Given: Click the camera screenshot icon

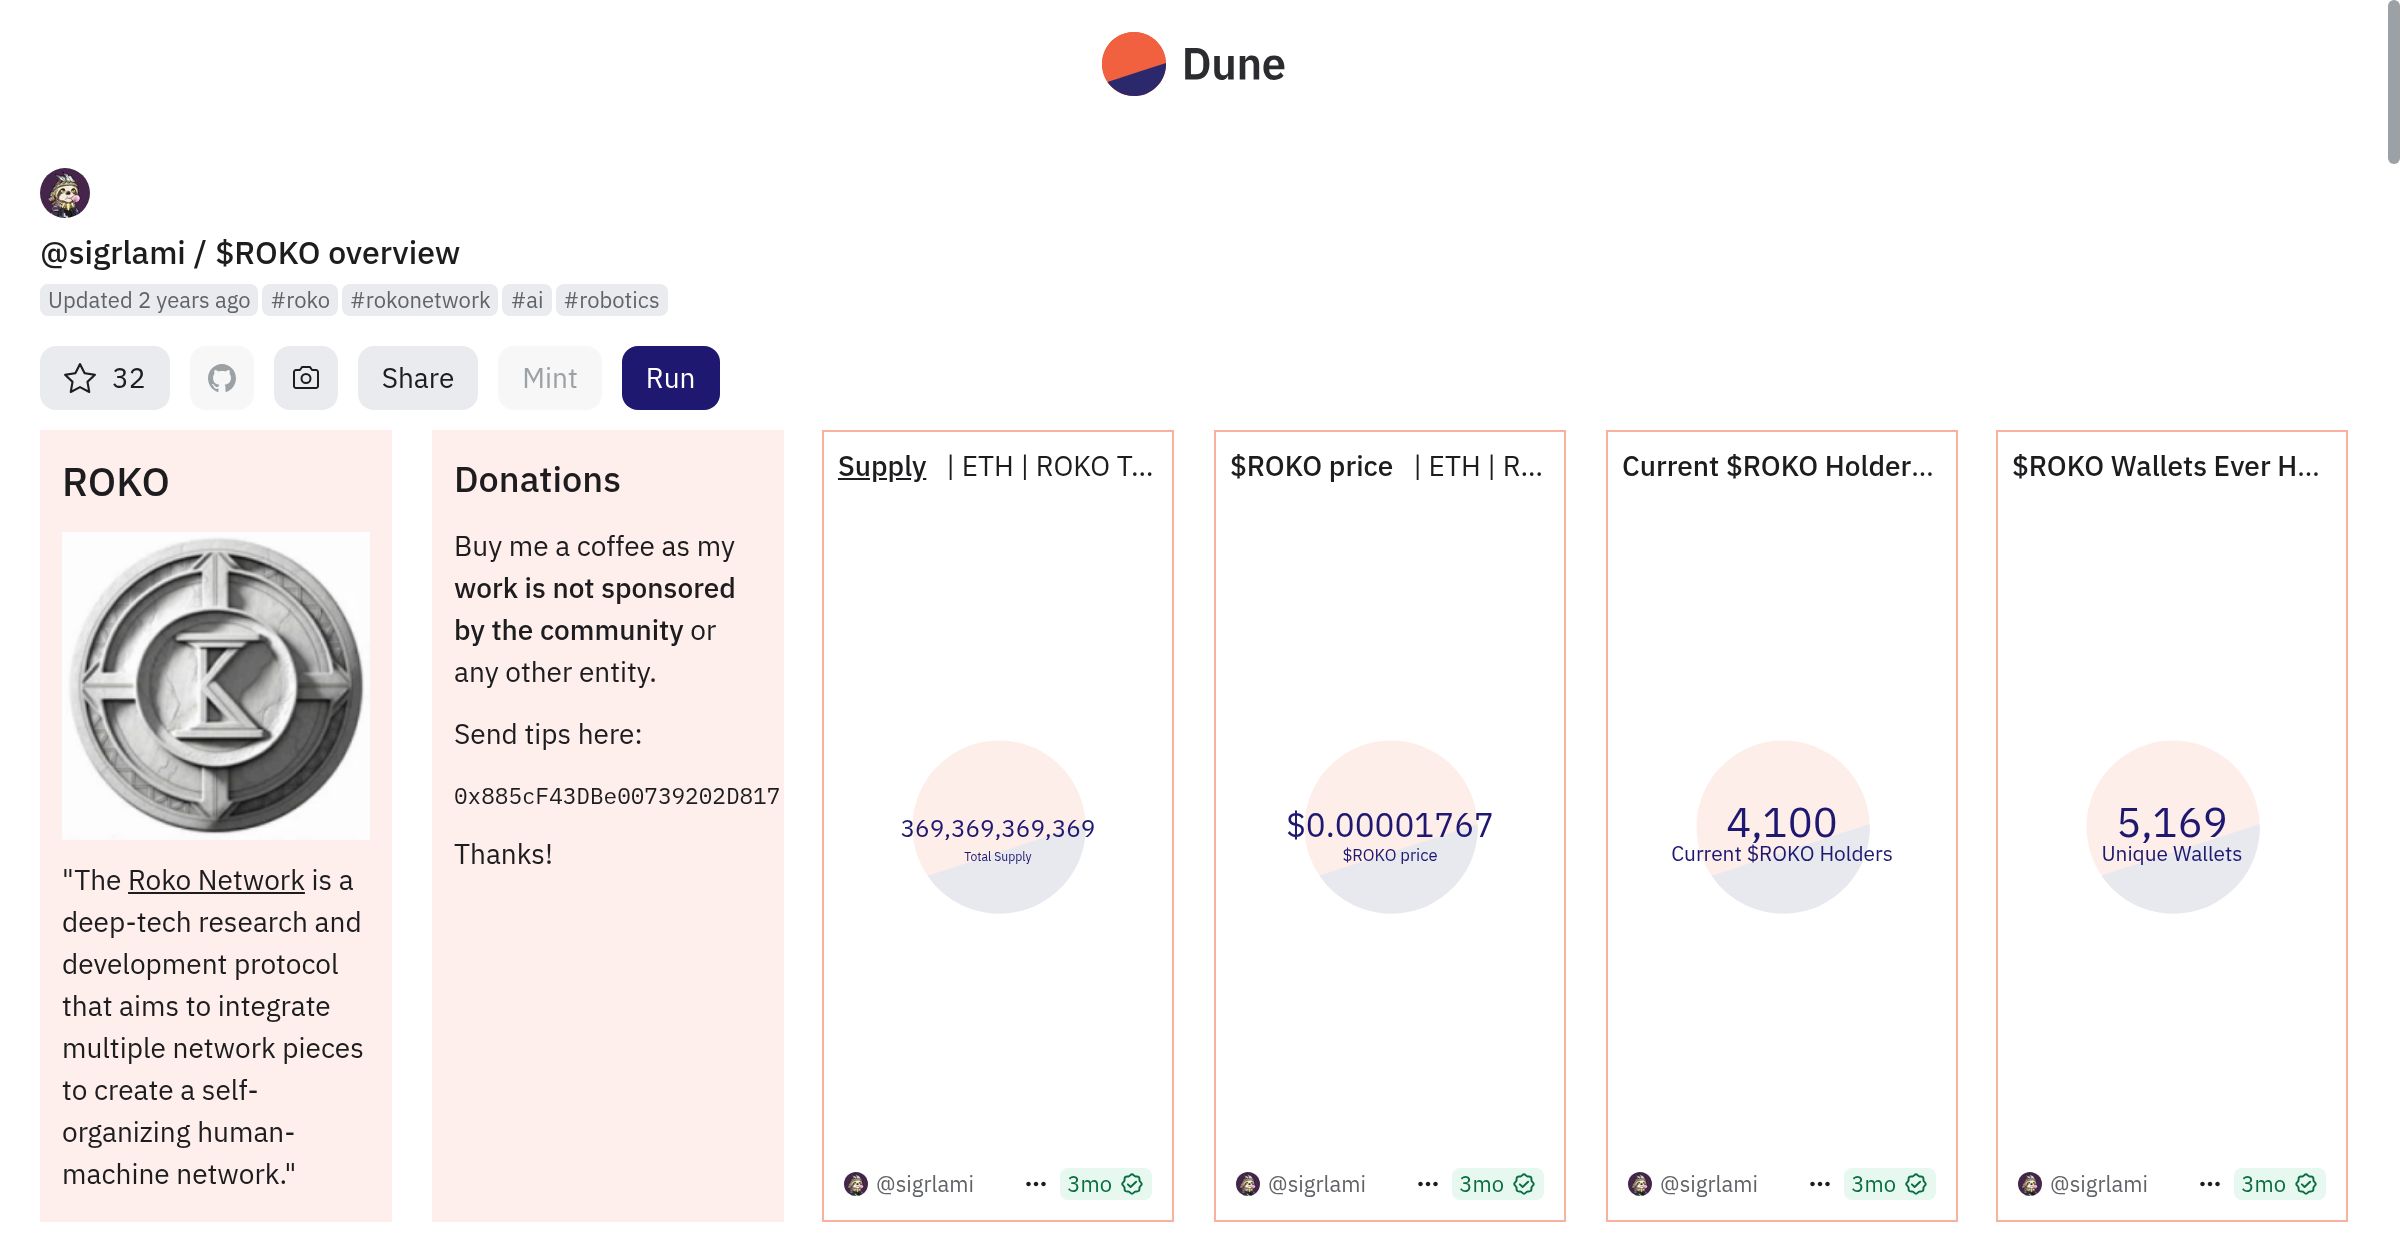Looking at the screenshot, I should pyautogui.click(x=306, y=378).
